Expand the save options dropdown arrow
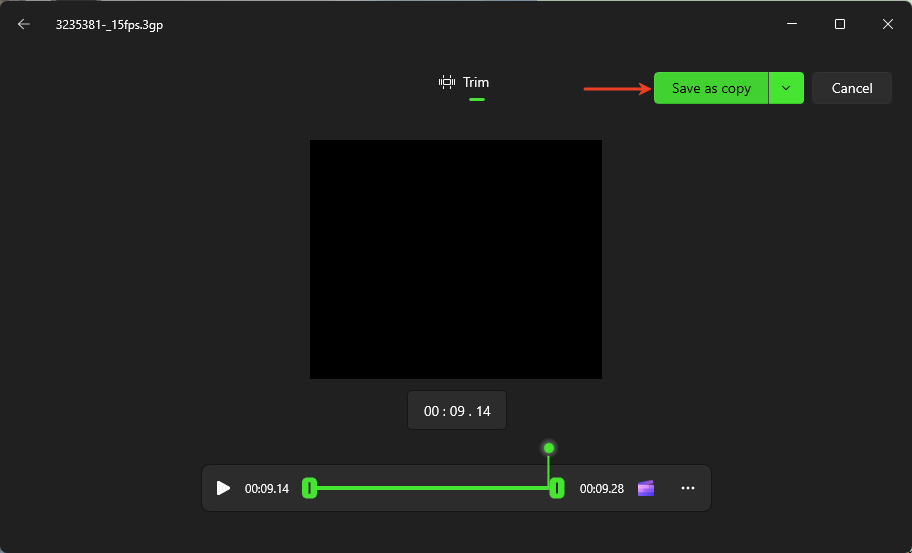The height and width of the screenshot is (553, 912). (x=786, y=88)
